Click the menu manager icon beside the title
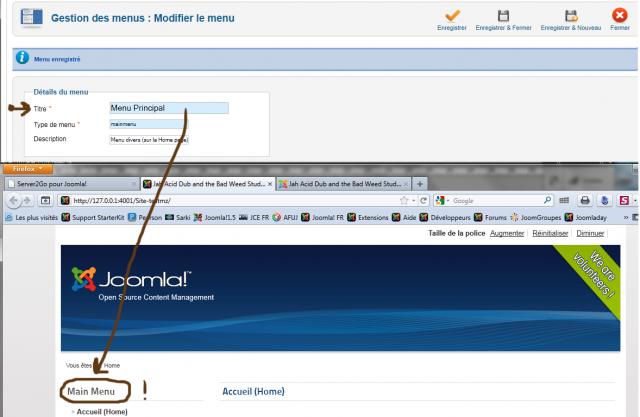 (31, 18)
